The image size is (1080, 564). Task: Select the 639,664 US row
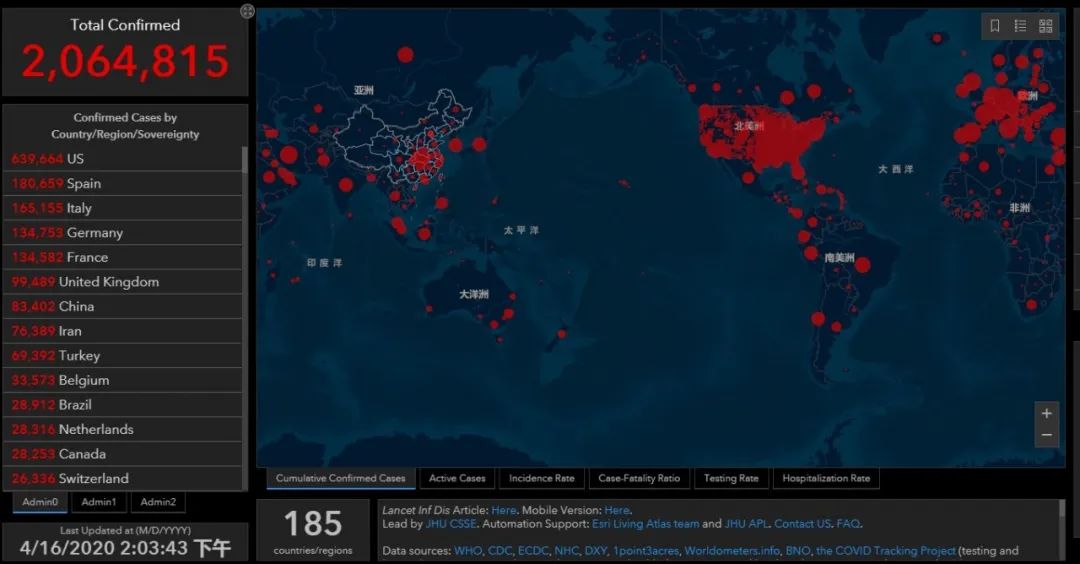123,159
